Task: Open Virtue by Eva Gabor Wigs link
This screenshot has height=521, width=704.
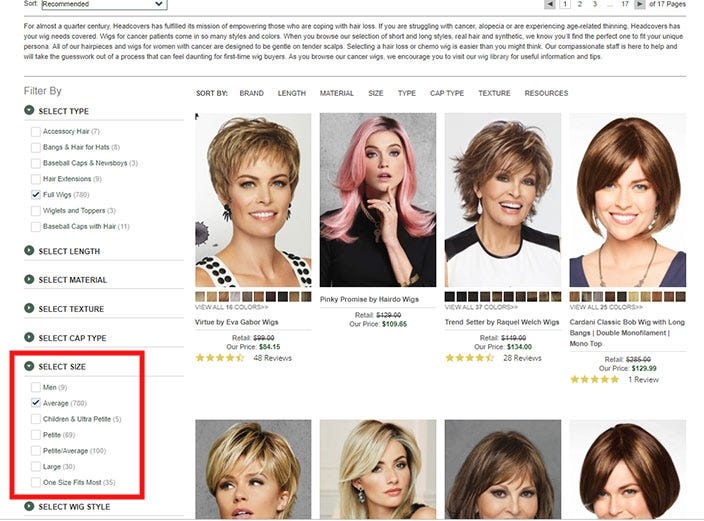Action: [237, 322]
